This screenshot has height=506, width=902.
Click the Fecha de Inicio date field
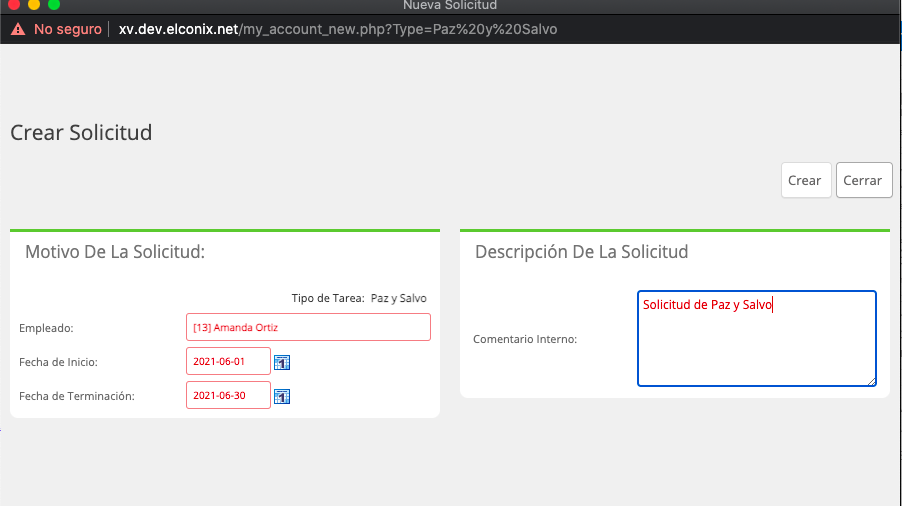pos(228,361)
